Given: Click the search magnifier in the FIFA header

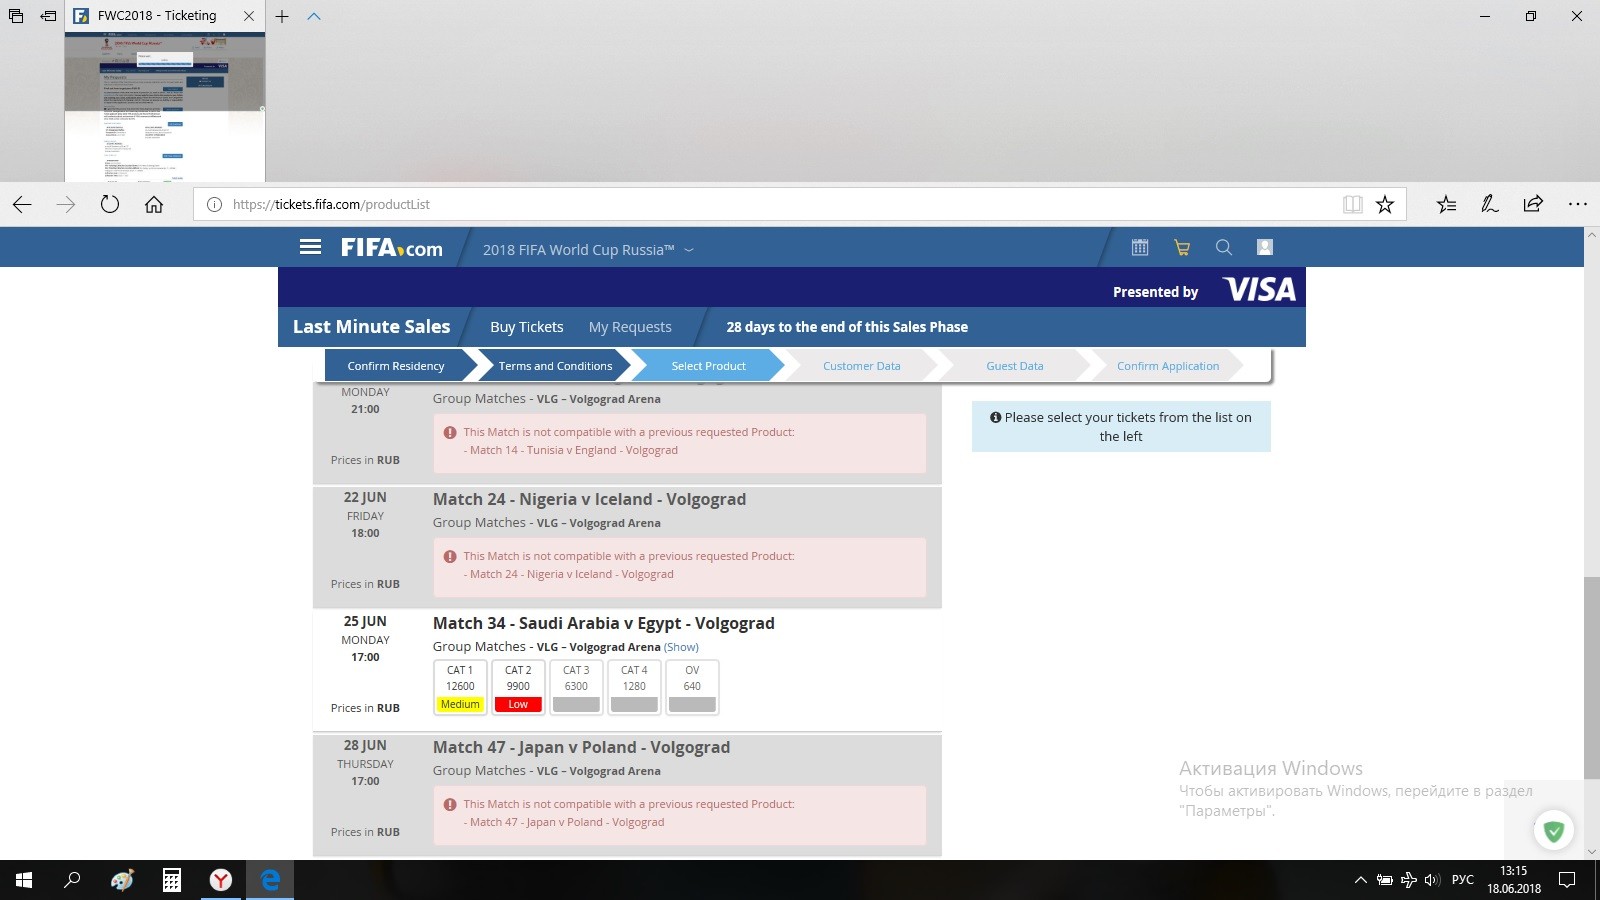Looking at the screenshot, I should pyautogui.click(x=1223, y=247).
